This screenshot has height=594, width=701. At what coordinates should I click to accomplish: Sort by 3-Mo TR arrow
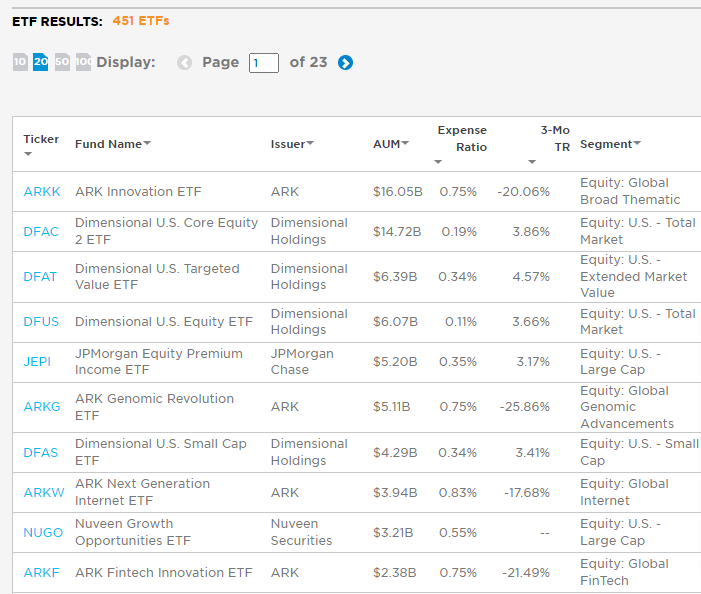point(532,162)
